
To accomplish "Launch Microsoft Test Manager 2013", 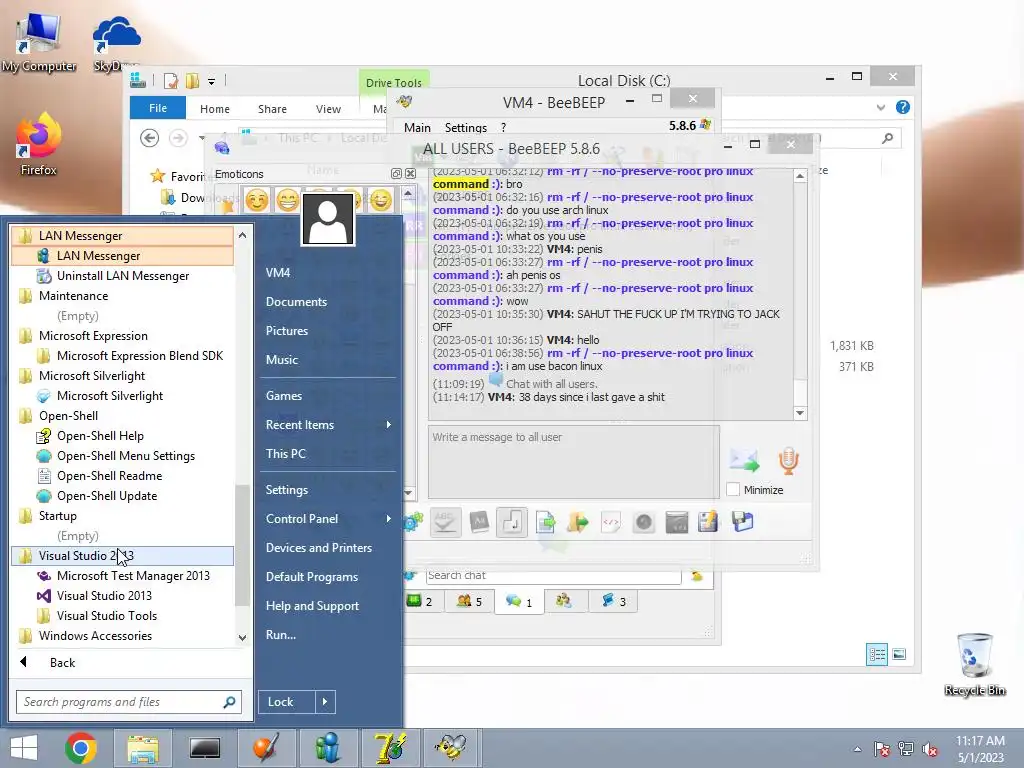I will point(123,576).
